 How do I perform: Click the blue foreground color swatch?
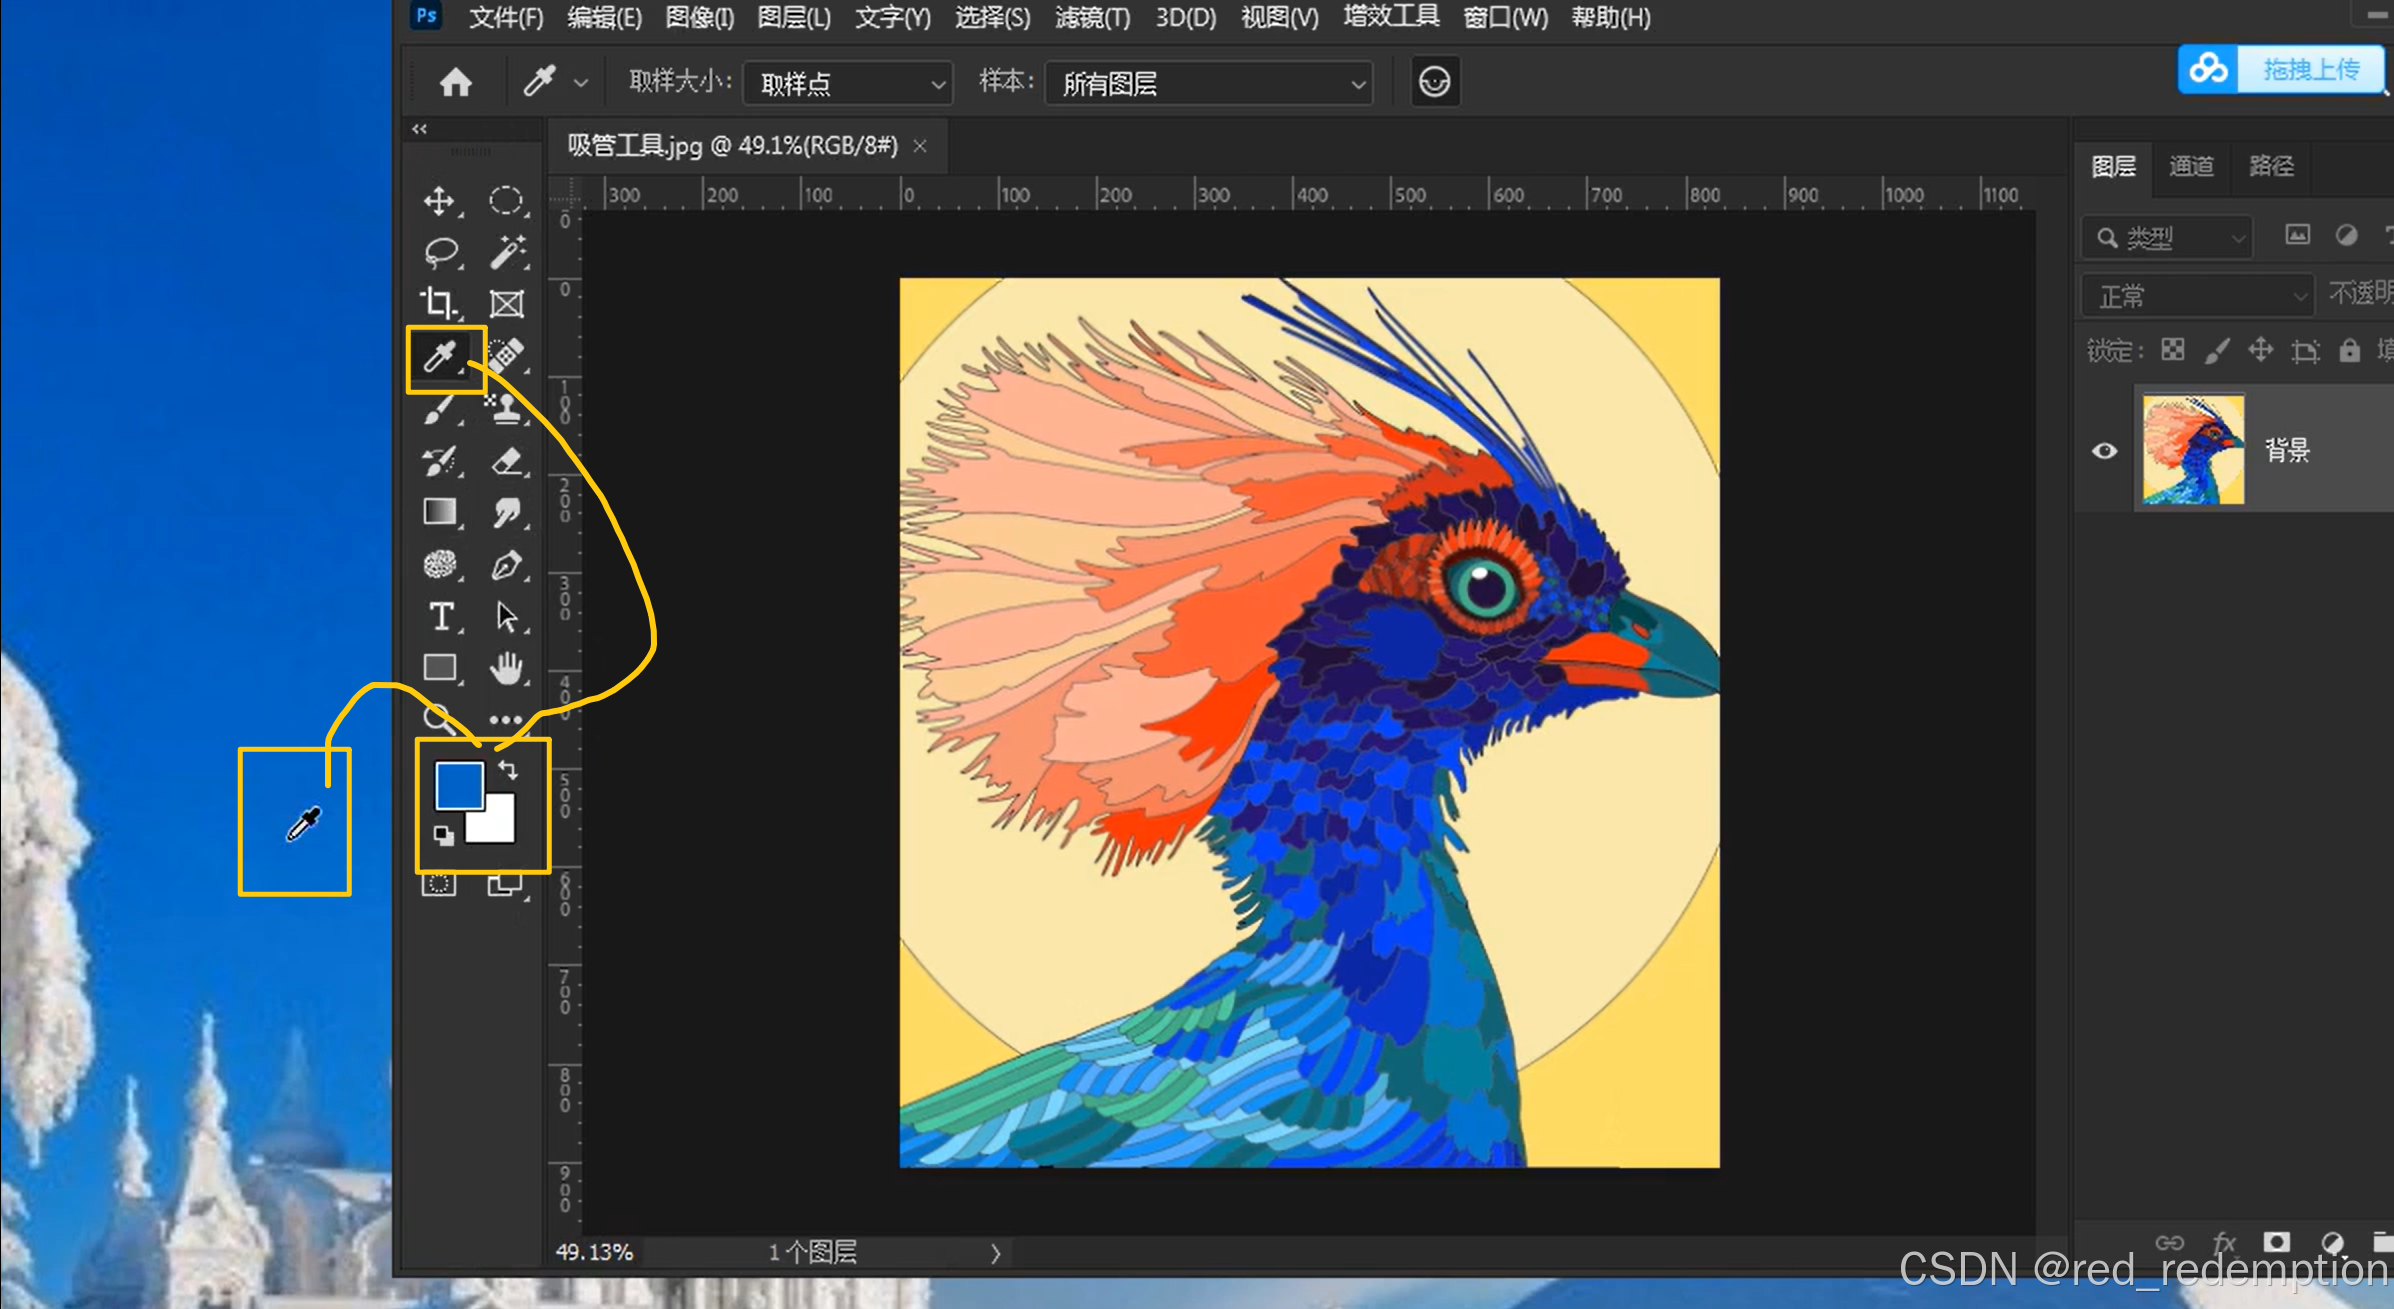pyautogui.click(x=458, y=786)
